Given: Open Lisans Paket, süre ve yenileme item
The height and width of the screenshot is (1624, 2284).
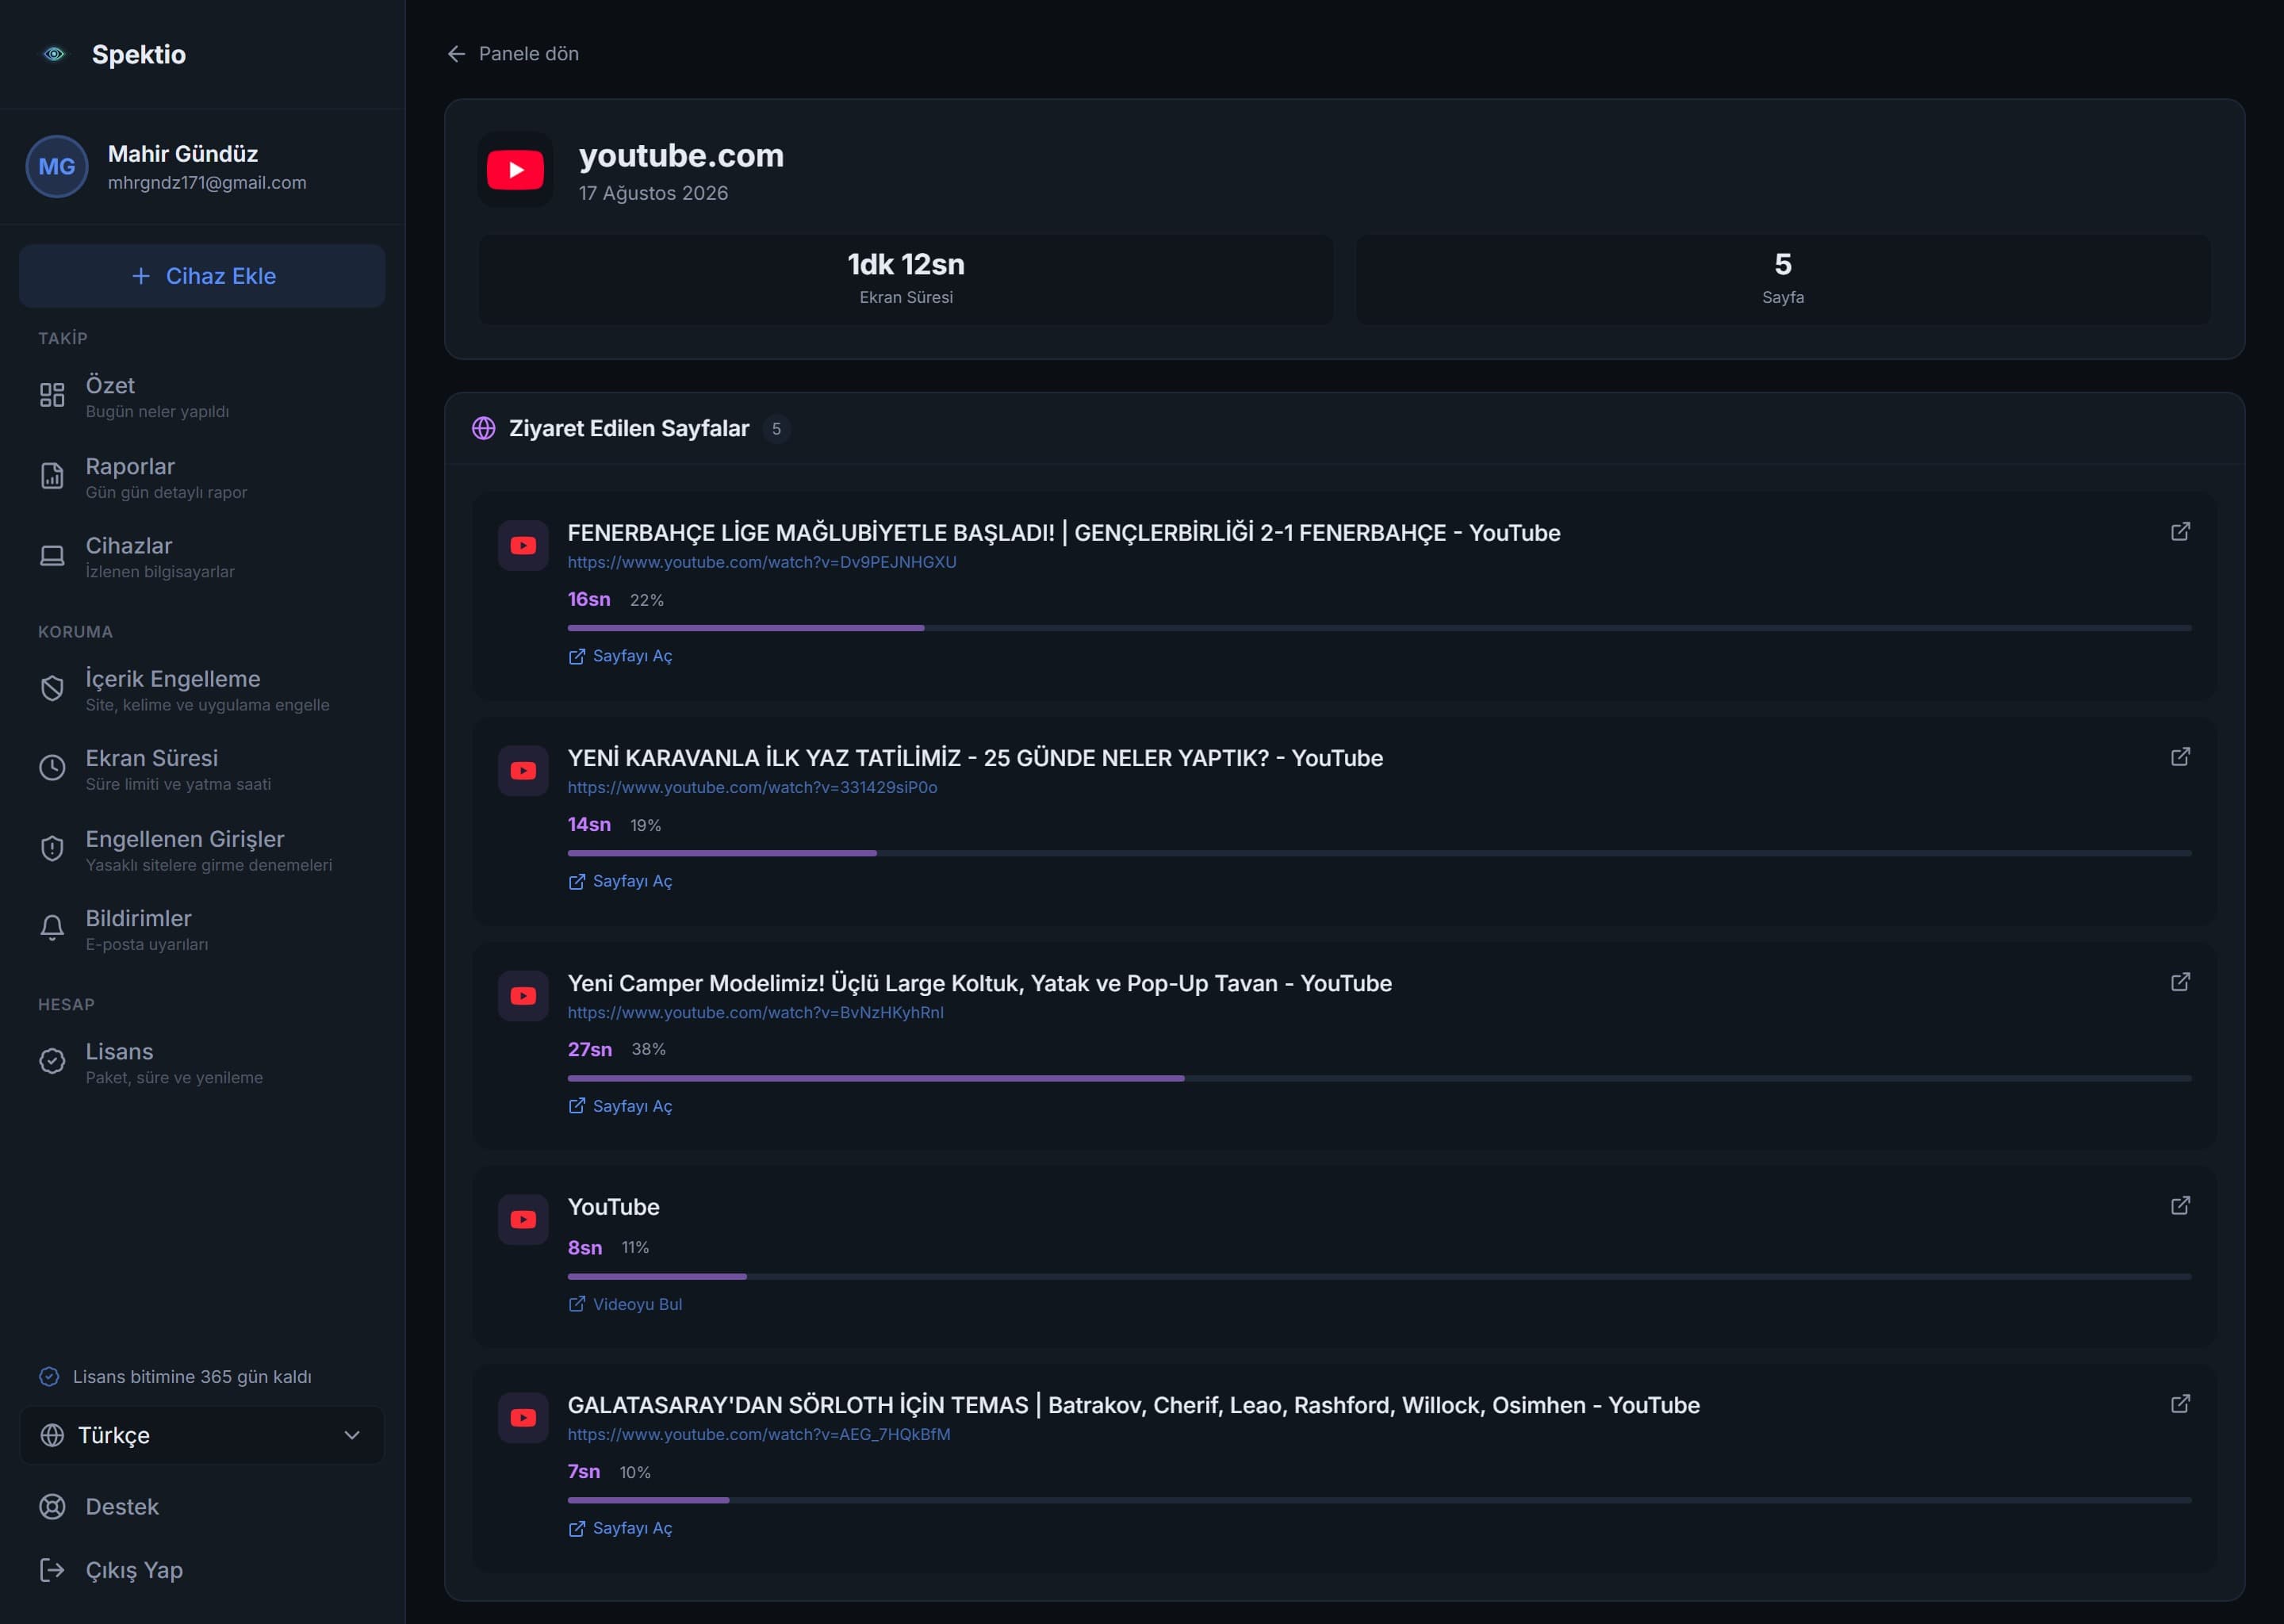Looking at the screenshot, I should [202, 1063].
